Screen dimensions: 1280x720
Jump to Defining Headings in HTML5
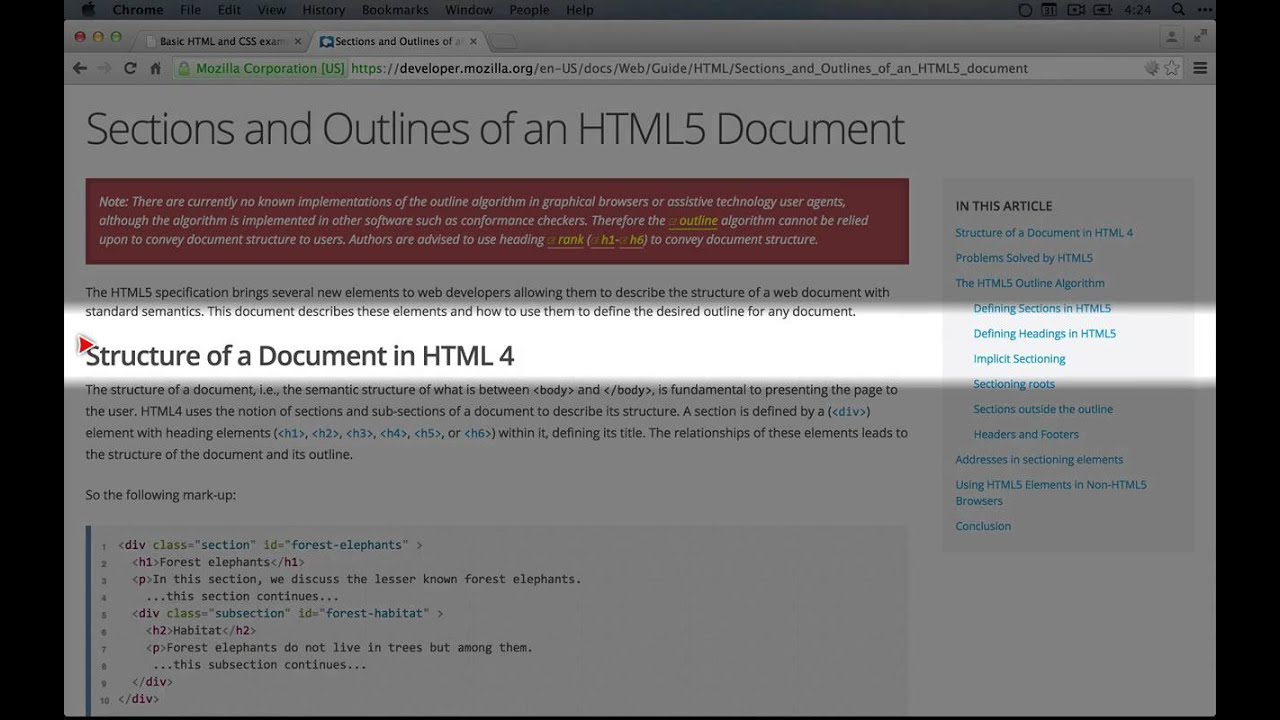1045,333
